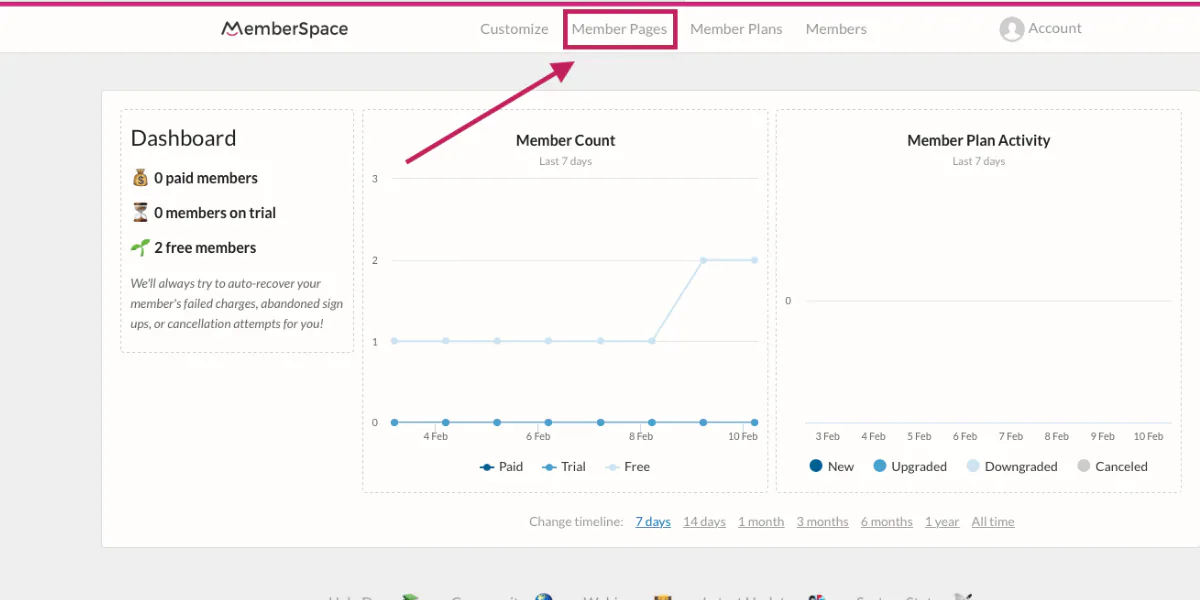
Task: Toggle the Paid series in legend
Action: [x=502, y=466]
